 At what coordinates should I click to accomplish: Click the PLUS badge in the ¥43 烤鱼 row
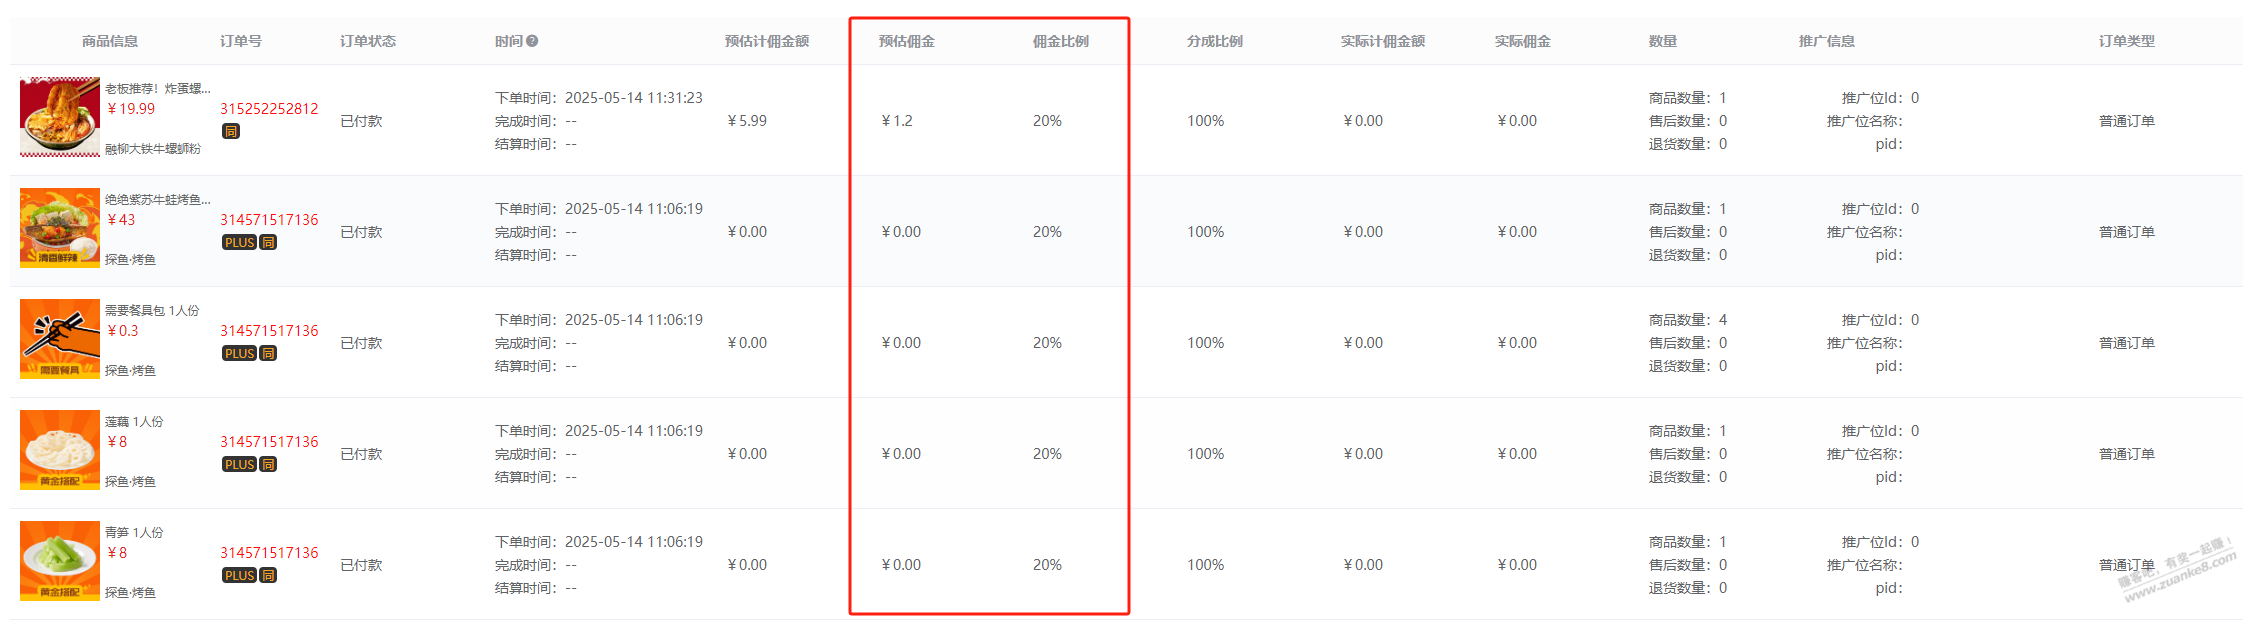(240, 242)
